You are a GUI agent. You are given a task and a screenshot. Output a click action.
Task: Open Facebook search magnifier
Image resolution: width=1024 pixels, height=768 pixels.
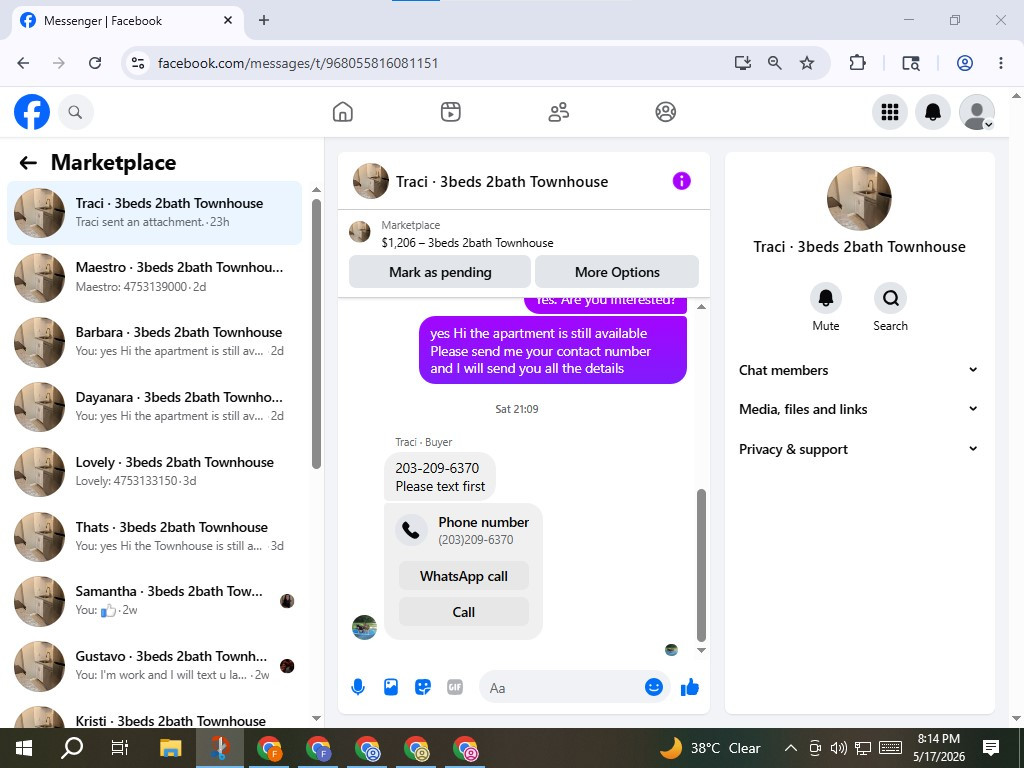click(x=76, y=112)
